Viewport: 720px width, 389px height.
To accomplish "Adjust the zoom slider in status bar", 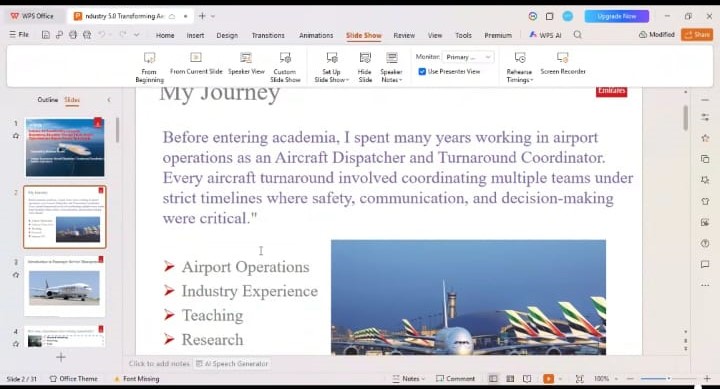I will tap(668, 378).
